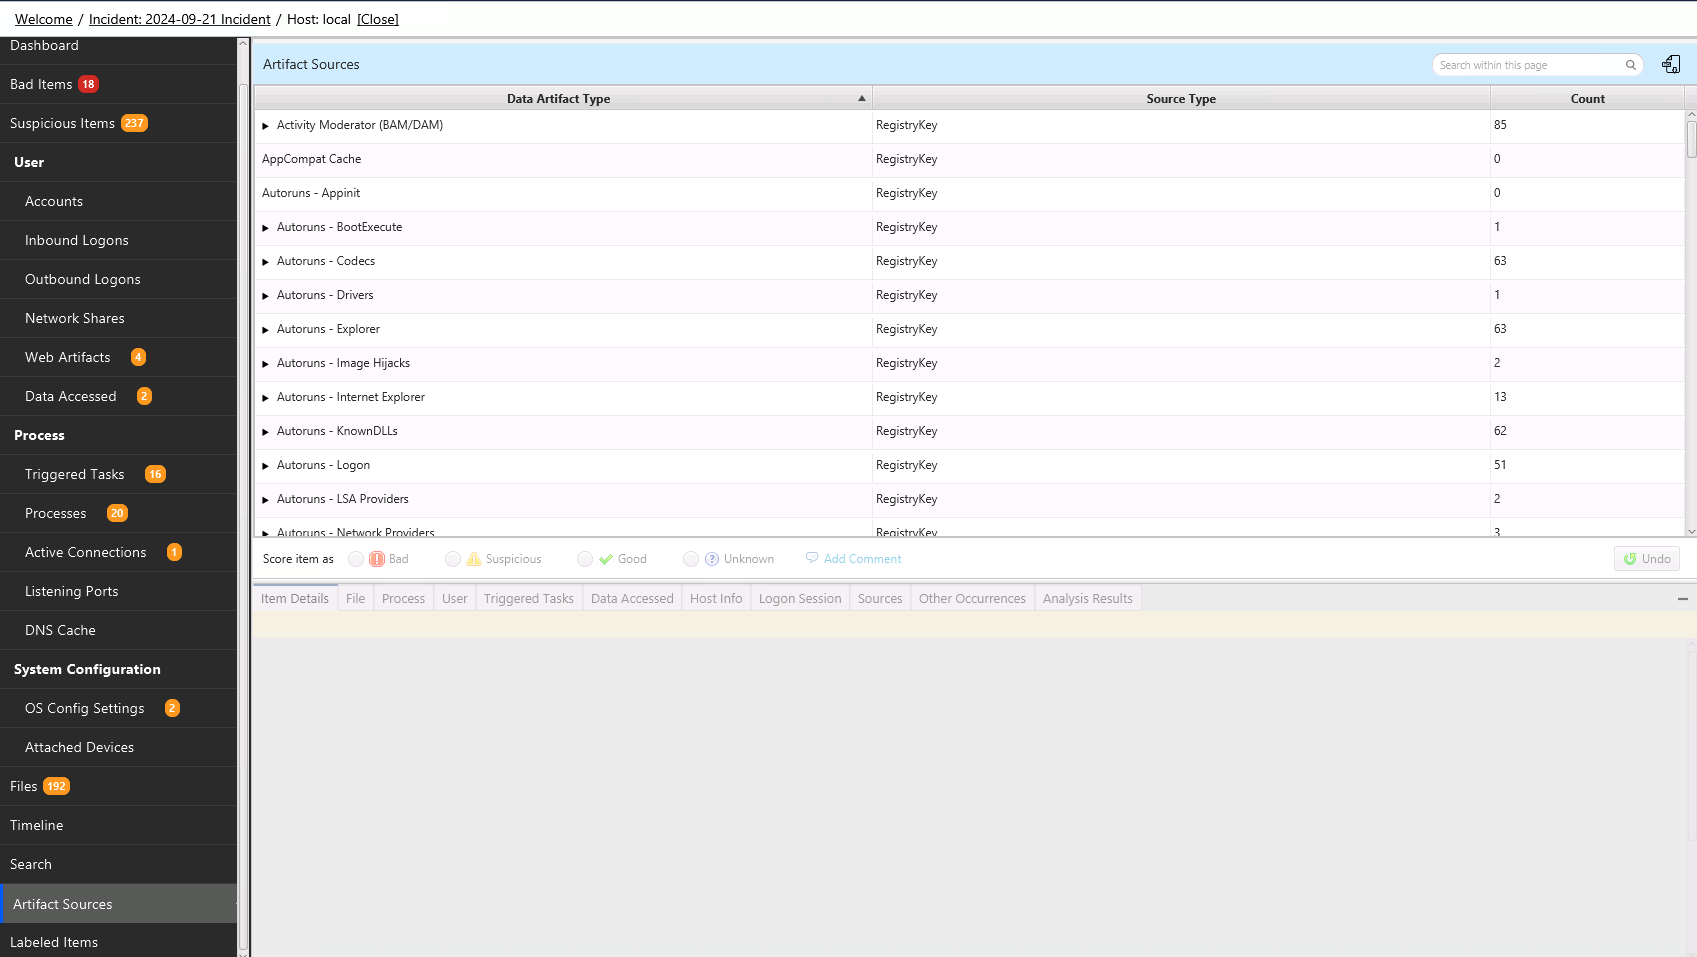Click the Files count badge
Viewport: 1697px width, 957px height.
[56, 786]
